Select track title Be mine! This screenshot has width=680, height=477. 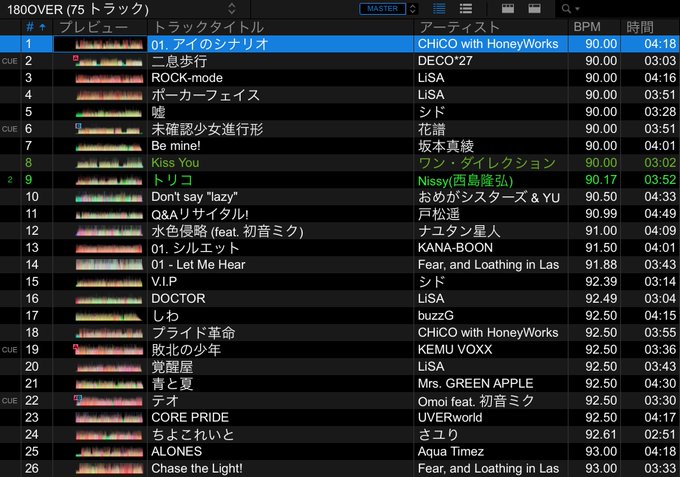[x=176, y=146]
